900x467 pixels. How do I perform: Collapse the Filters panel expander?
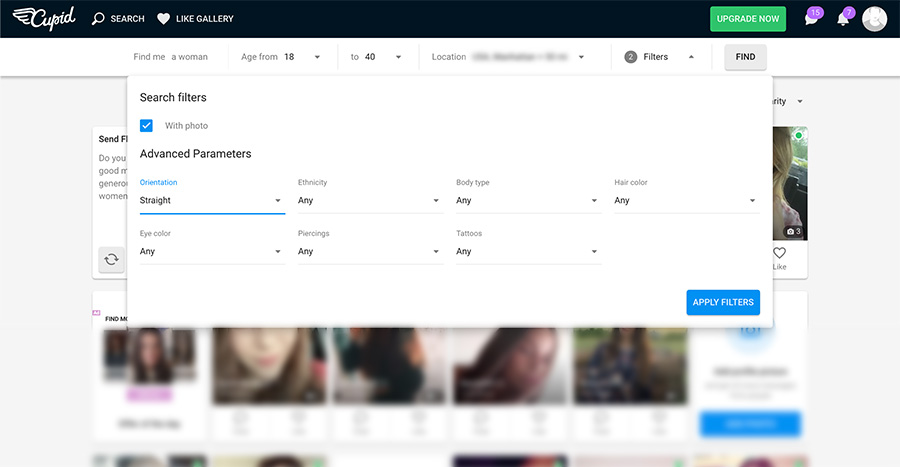[691, 57]
